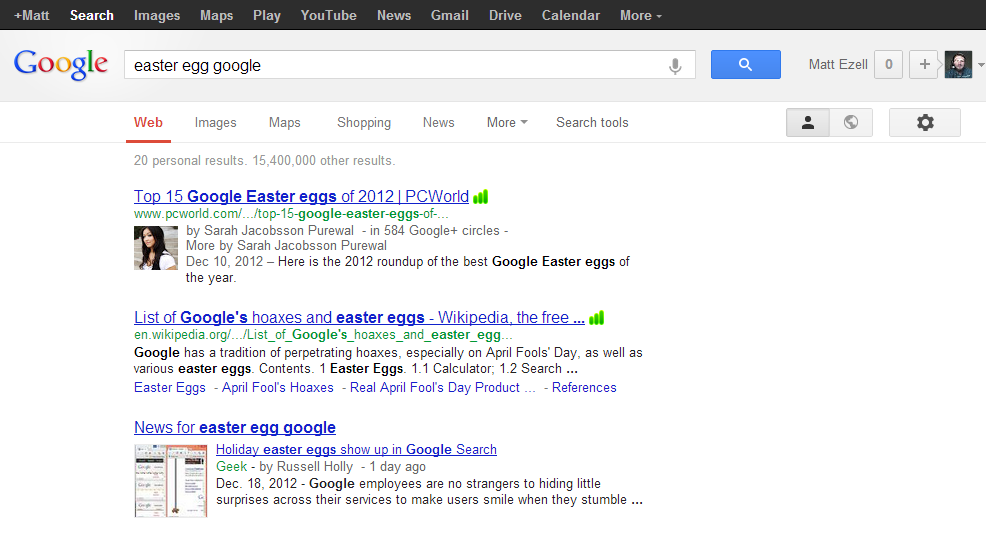The image size is (986, 542).
Task: Click the Matt Ezell name link
Action: point(838,64)
